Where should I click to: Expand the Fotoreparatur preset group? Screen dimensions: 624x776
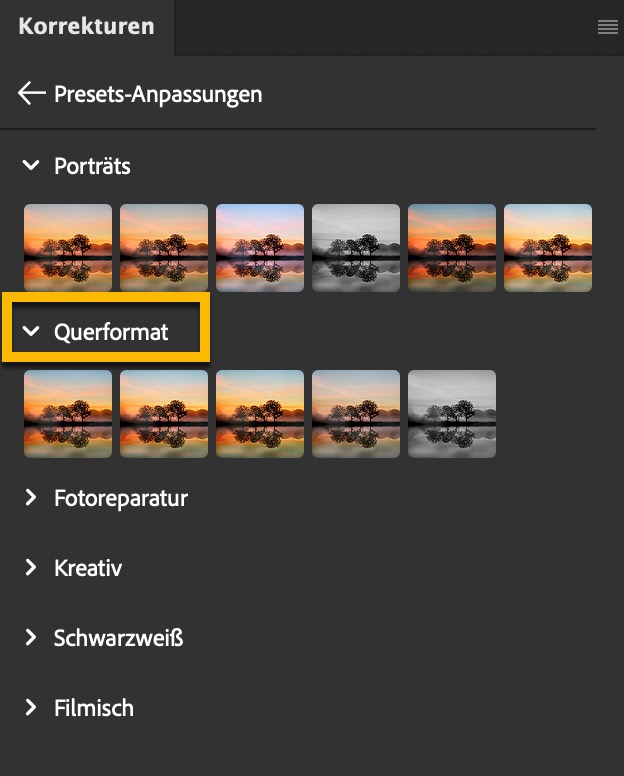(x=32, y=498)
